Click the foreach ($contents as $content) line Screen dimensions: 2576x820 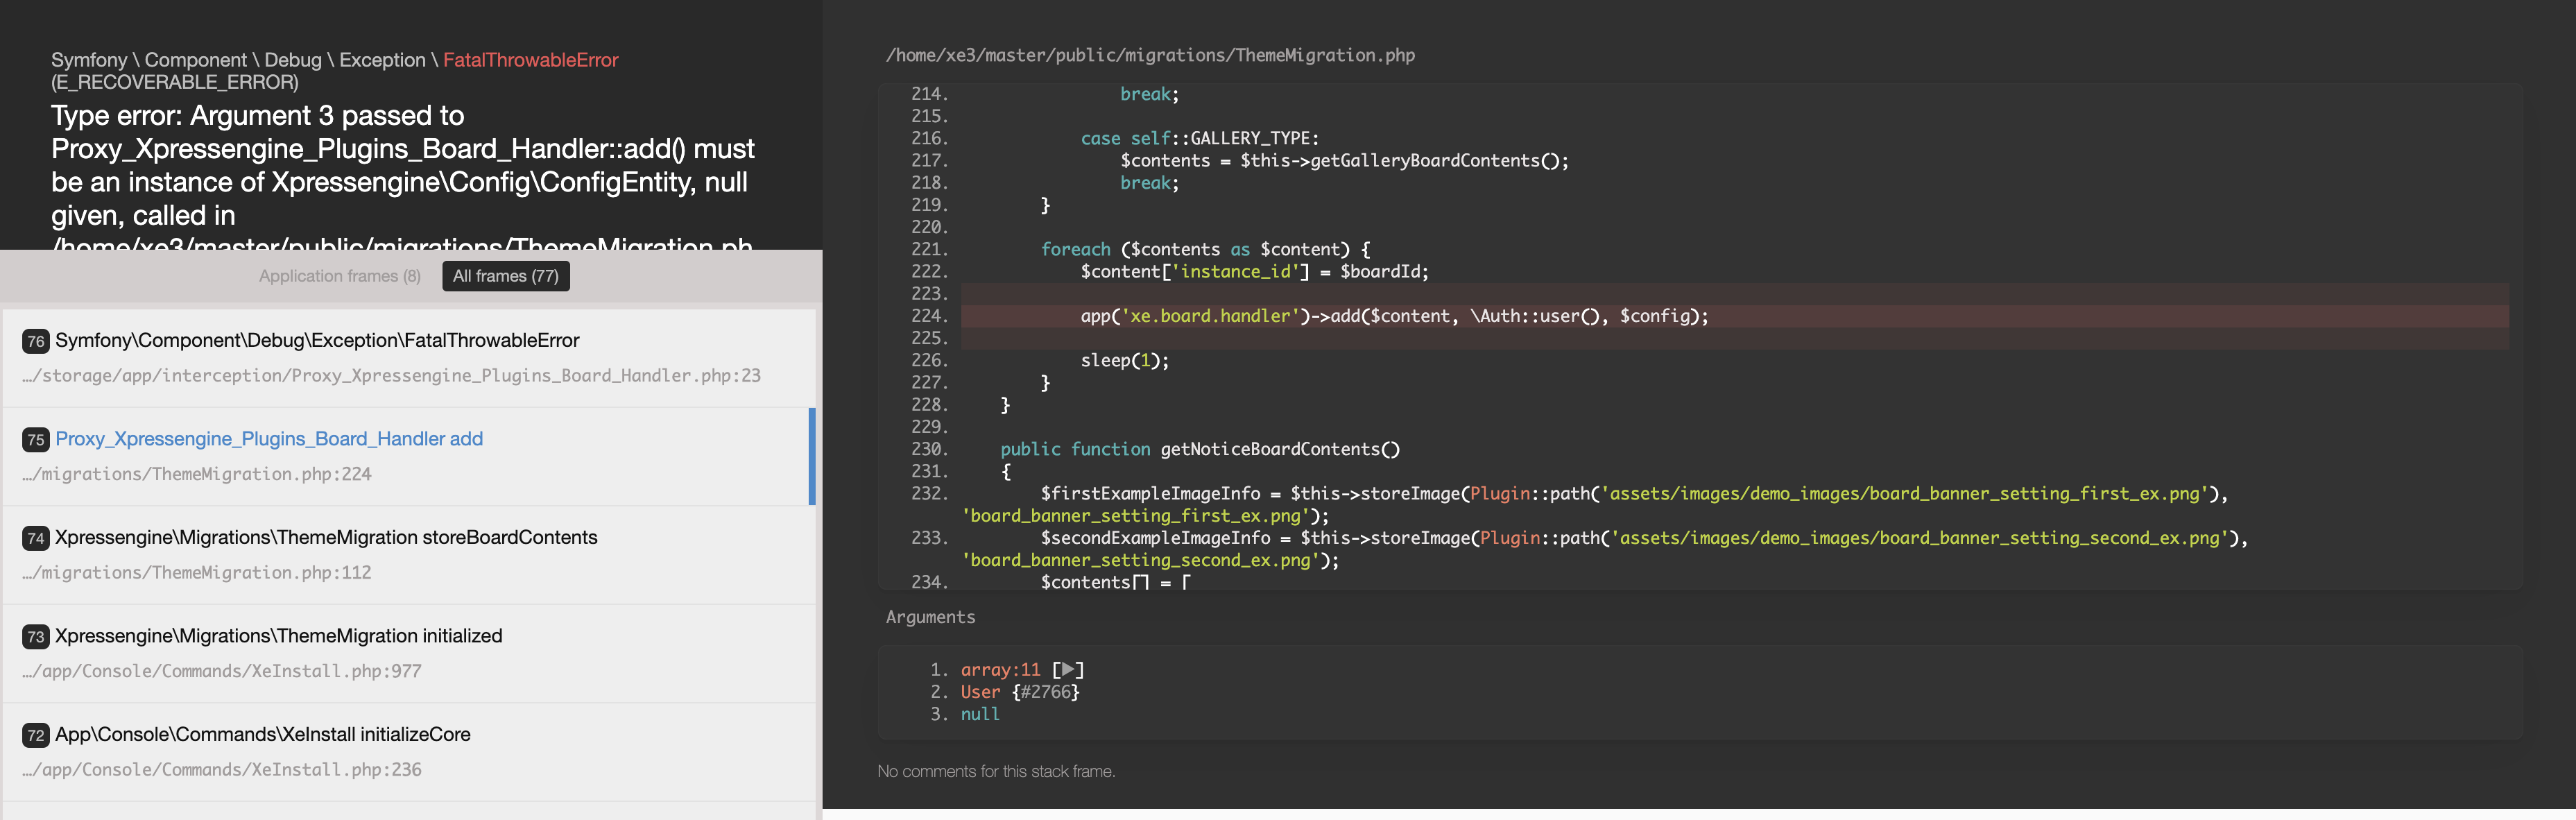(1205, 249)
